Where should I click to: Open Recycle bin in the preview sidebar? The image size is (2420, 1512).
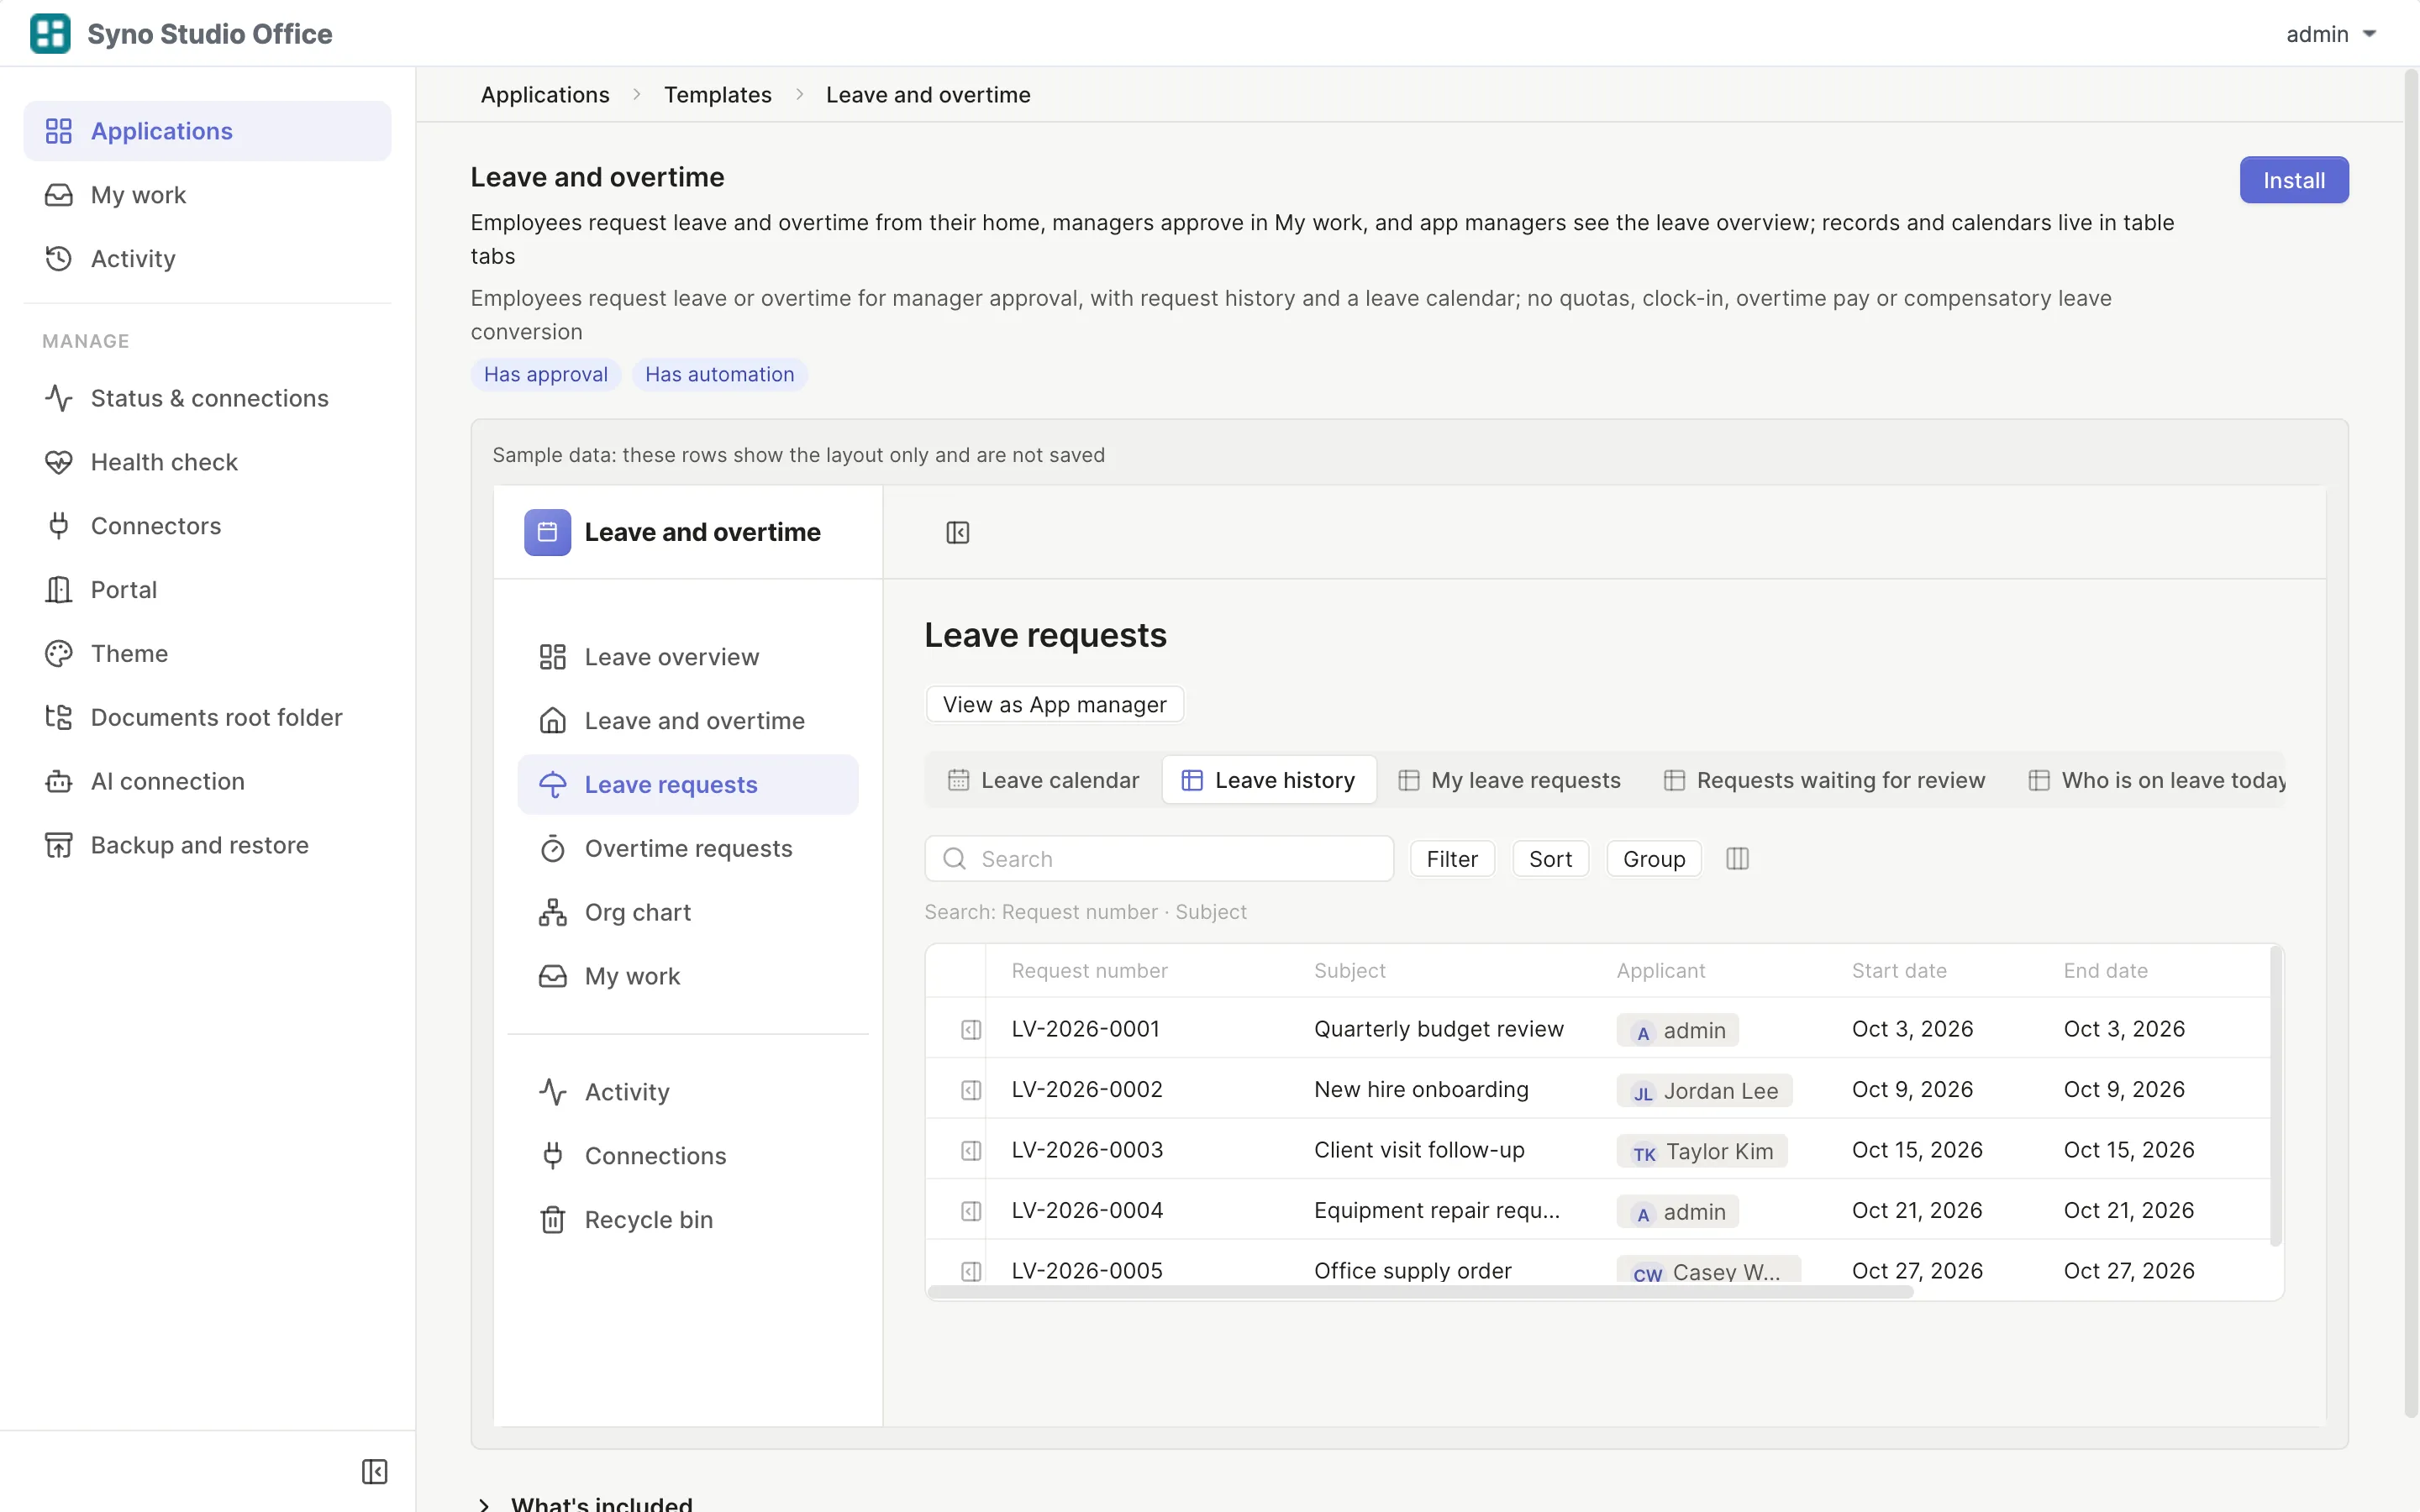(687, 1220)
